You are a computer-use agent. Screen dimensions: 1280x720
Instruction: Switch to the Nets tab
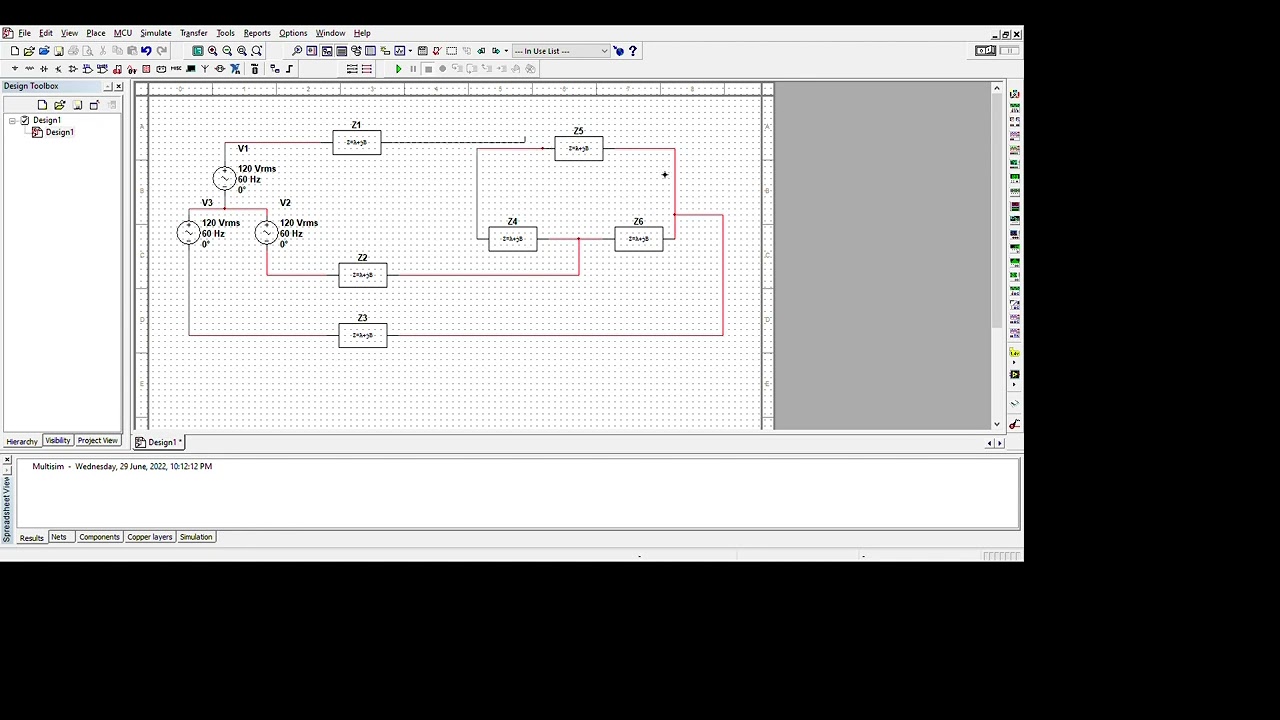(x=59, y=538)
